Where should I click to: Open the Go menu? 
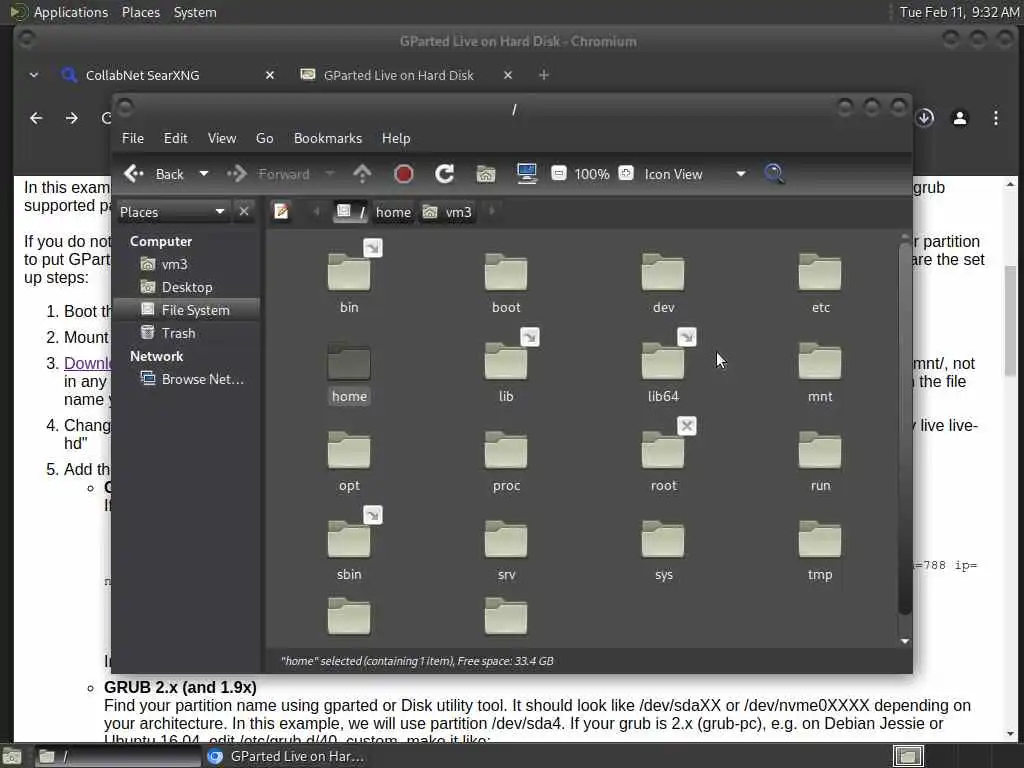(264, 138)
